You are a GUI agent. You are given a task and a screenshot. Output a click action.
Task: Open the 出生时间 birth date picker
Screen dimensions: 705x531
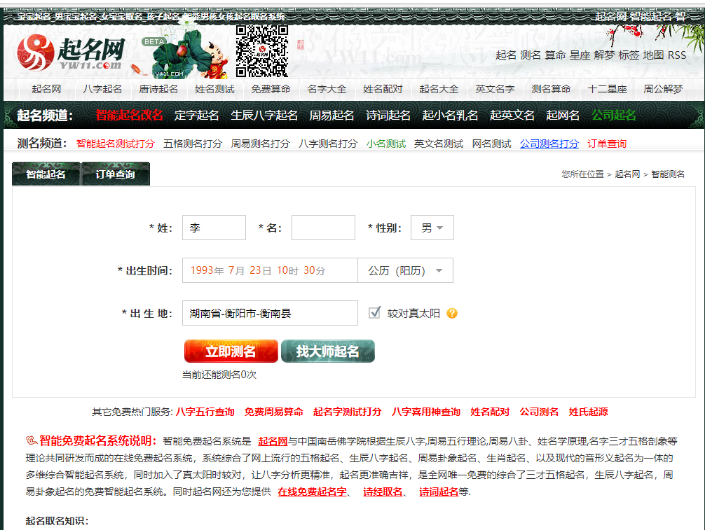pyautogui.click(x=269, y=270)
